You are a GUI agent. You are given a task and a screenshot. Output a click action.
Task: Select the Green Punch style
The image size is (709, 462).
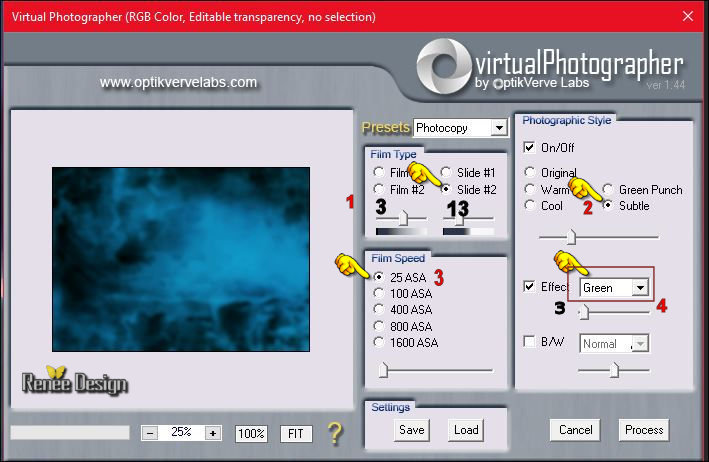click(608, 189)
